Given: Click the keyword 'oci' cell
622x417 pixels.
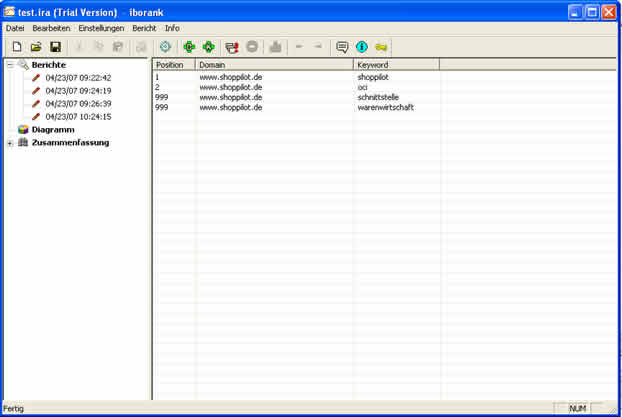Looking at the screenshot, I should 362,87.
